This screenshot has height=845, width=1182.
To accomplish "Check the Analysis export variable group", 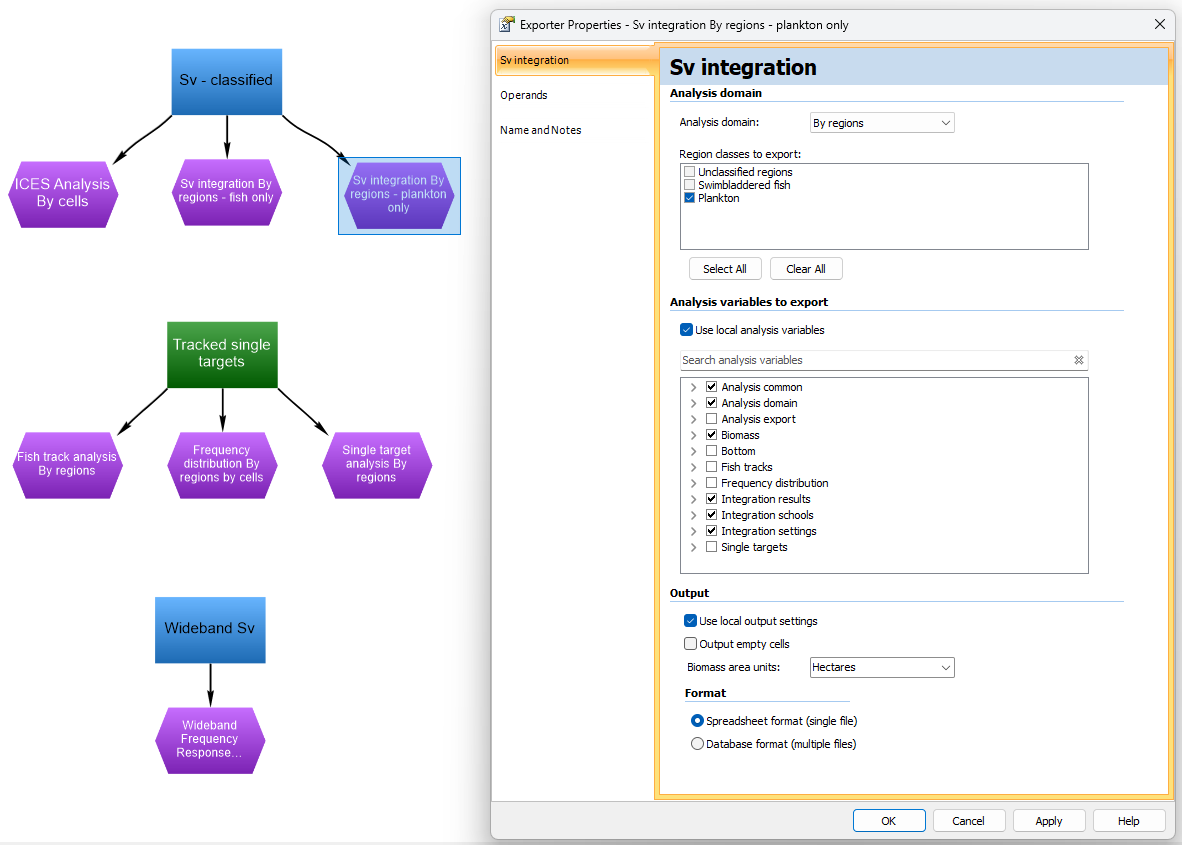I will (x=711, y=418).
